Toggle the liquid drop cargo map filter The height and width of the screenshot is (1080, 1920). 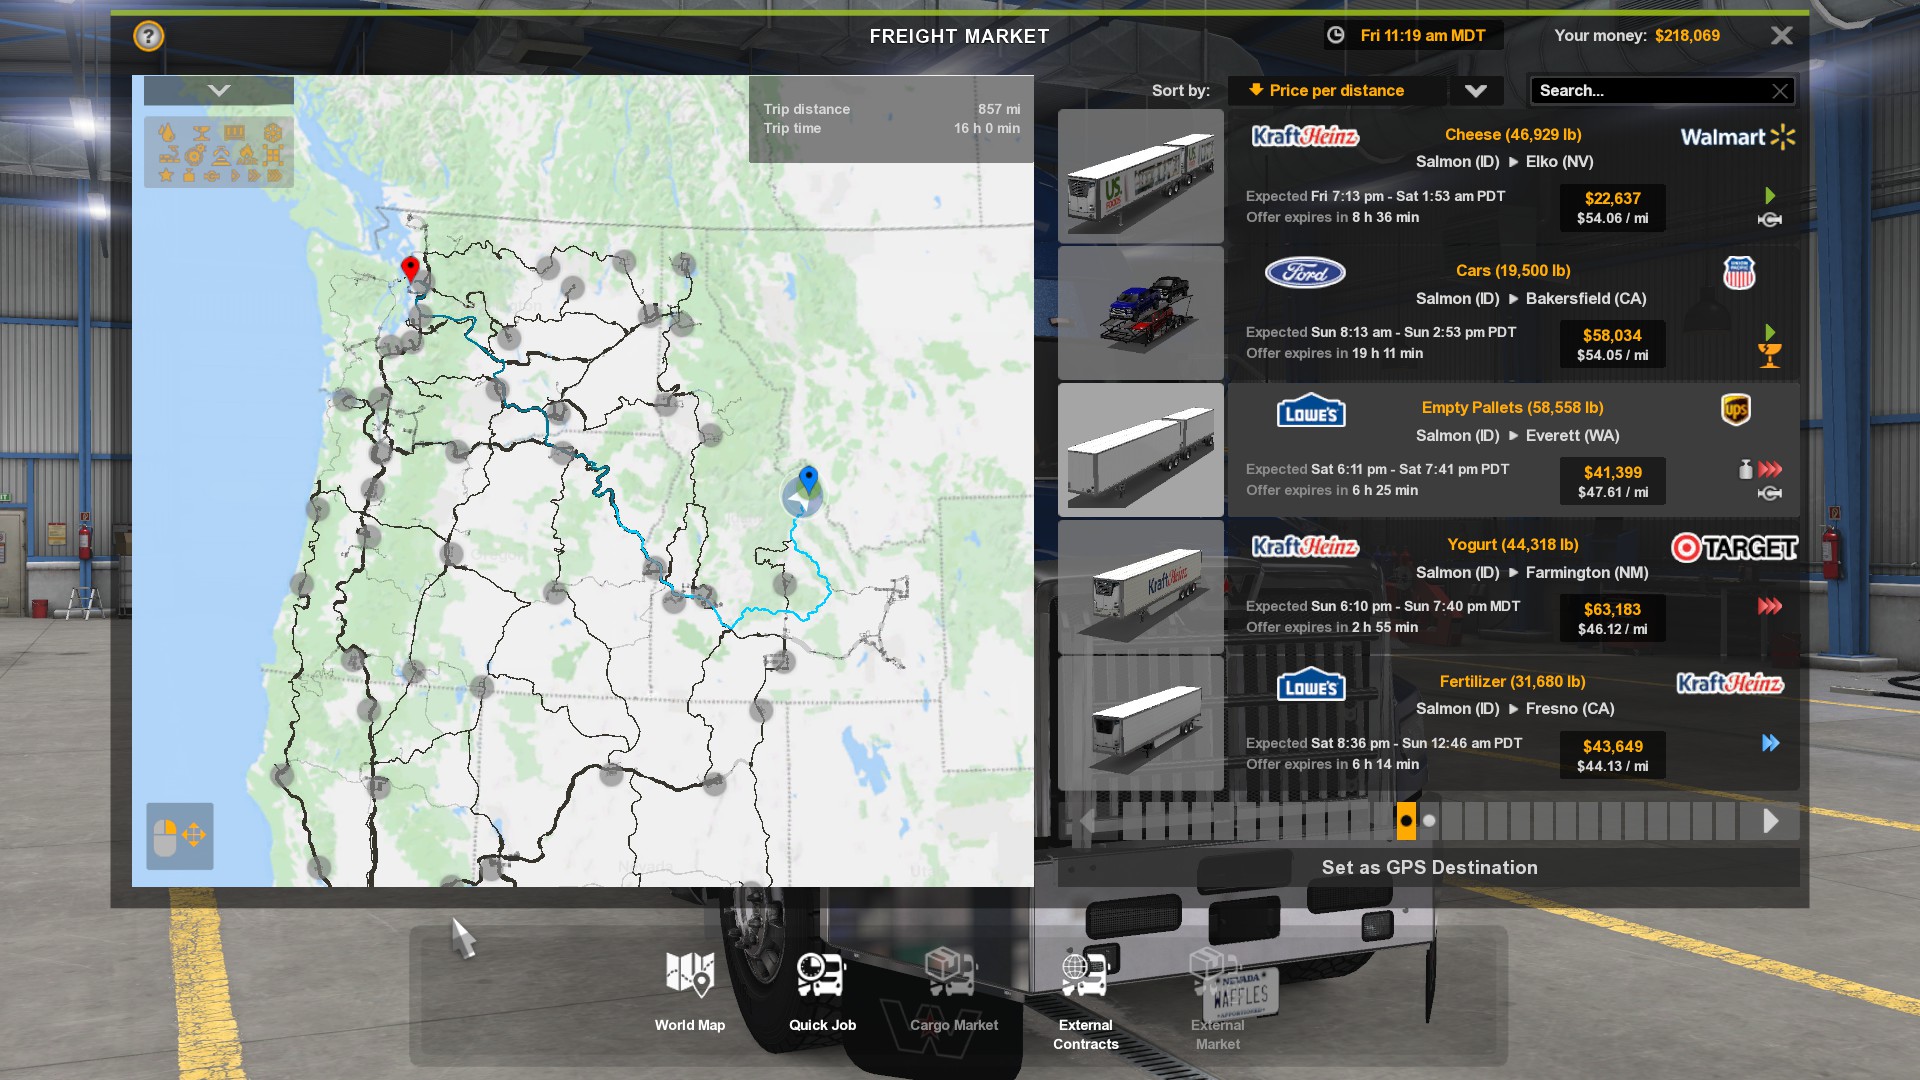167,132
